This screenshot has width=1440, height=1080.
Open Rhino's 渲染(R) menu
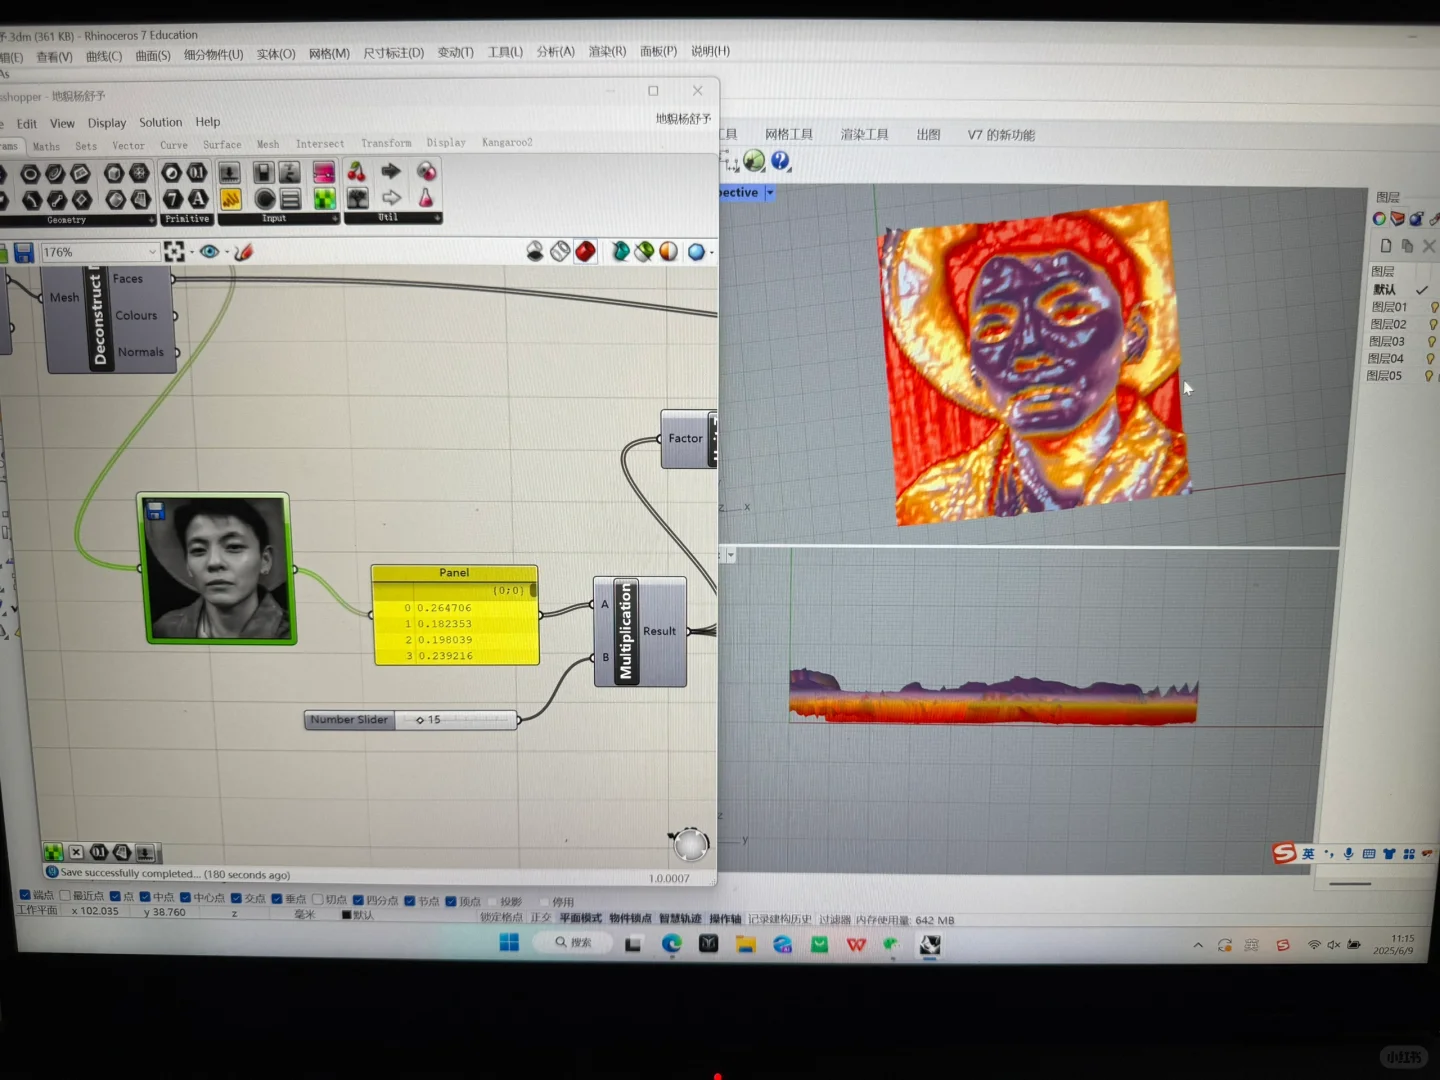(x=607, y=51)
